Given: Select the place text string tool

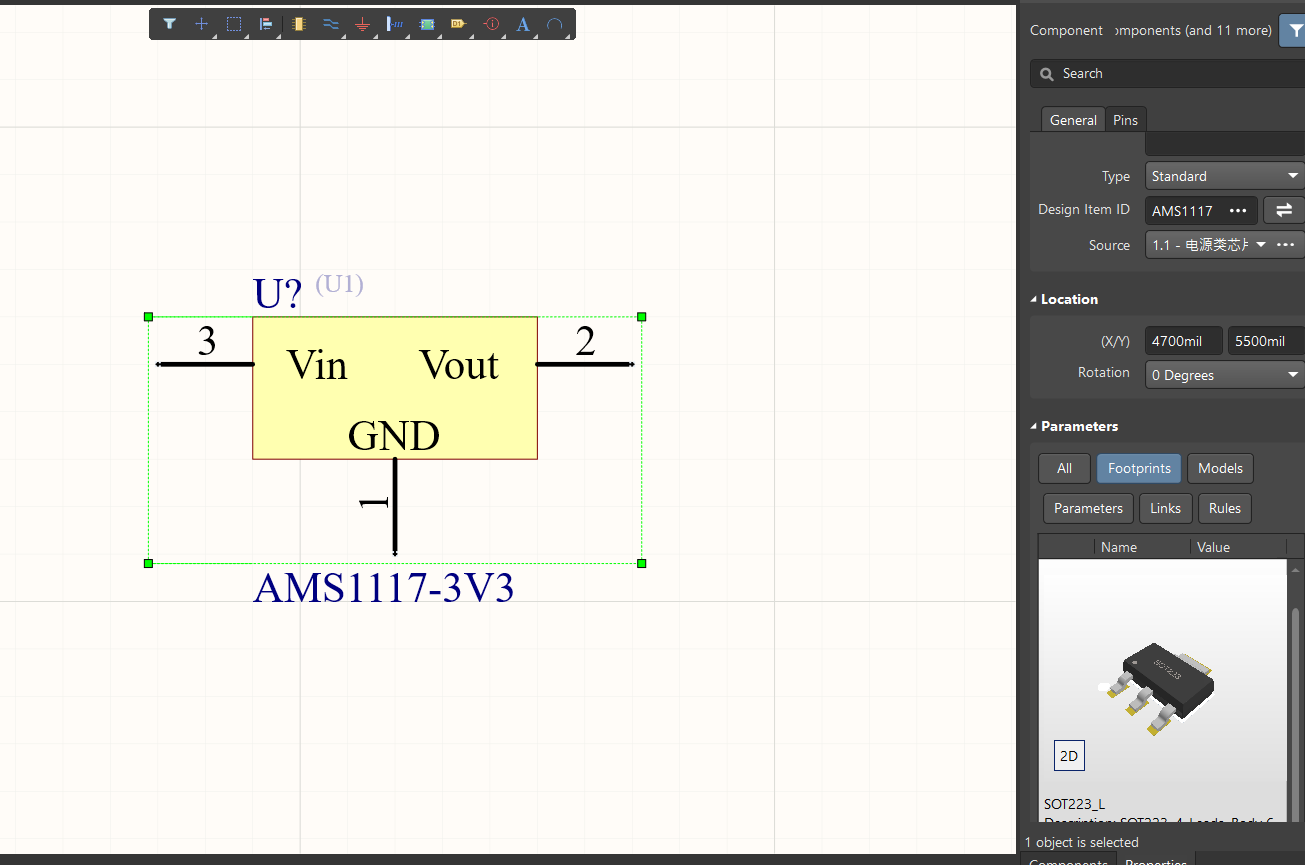Looking at the screenshot, I should [523, 24].
